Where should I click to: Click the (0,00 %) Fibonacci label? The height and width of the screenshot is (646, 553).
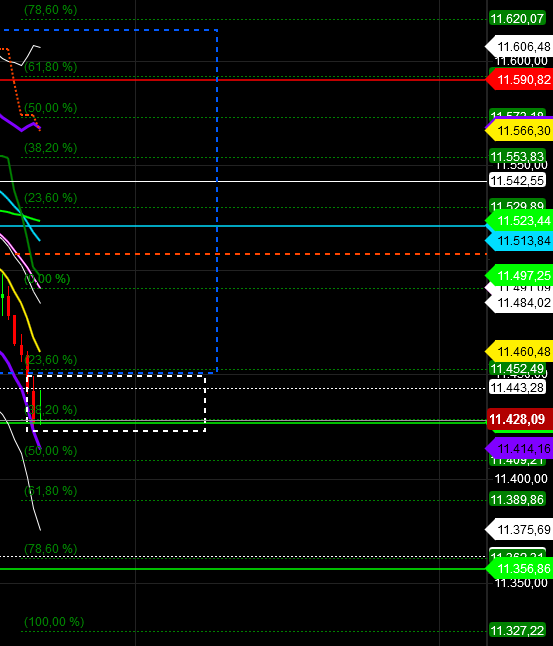click(47, 279)
